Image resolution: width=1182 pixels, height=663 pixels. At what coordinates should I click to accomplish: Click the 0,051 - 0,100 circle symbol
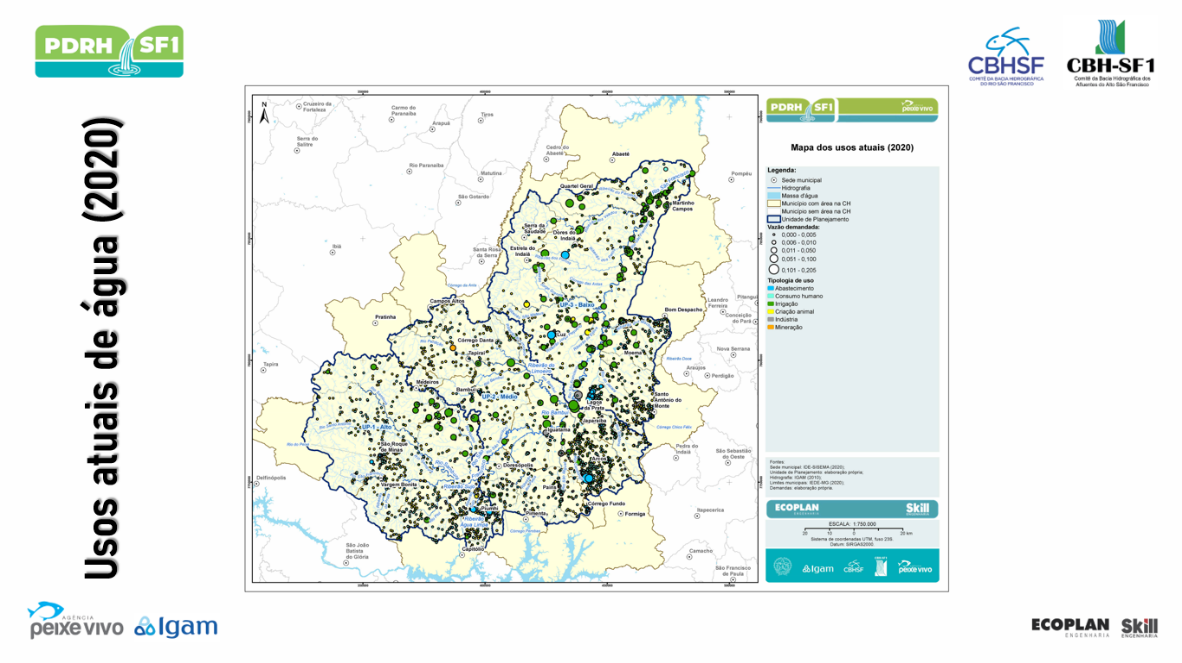(x=773, y=258)
